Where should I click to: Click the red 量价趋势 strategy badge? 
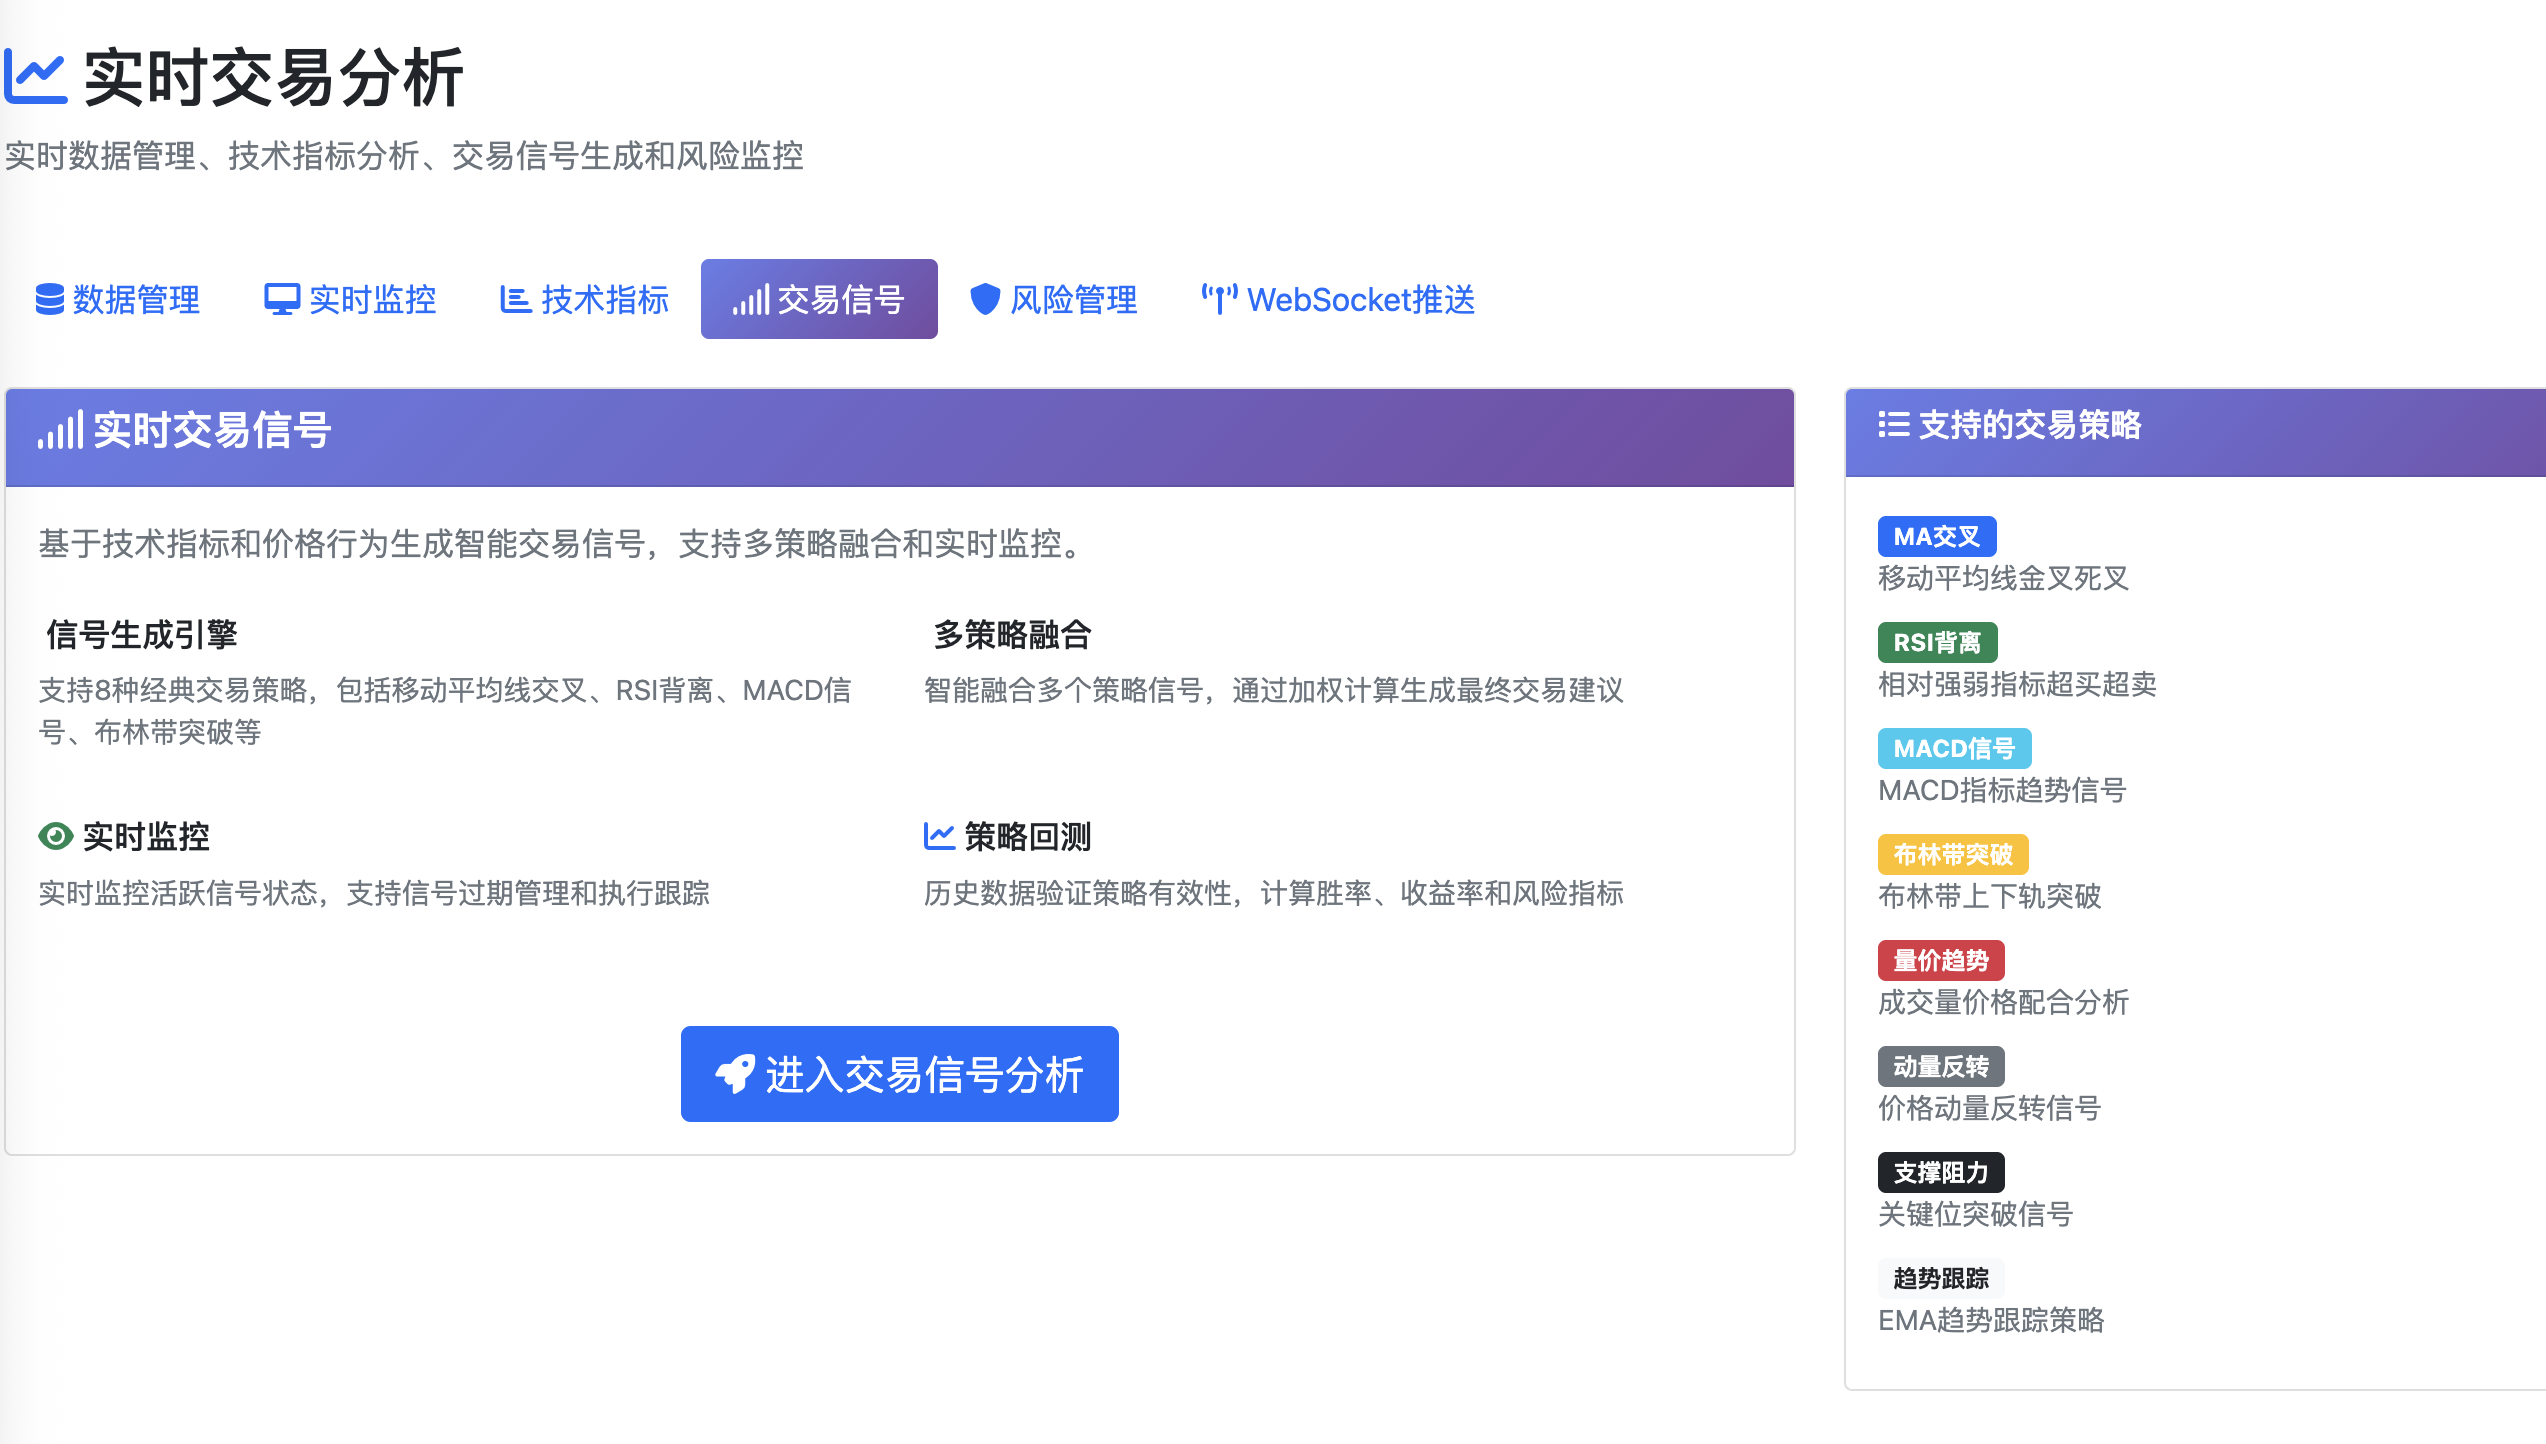pos(1940,961)
